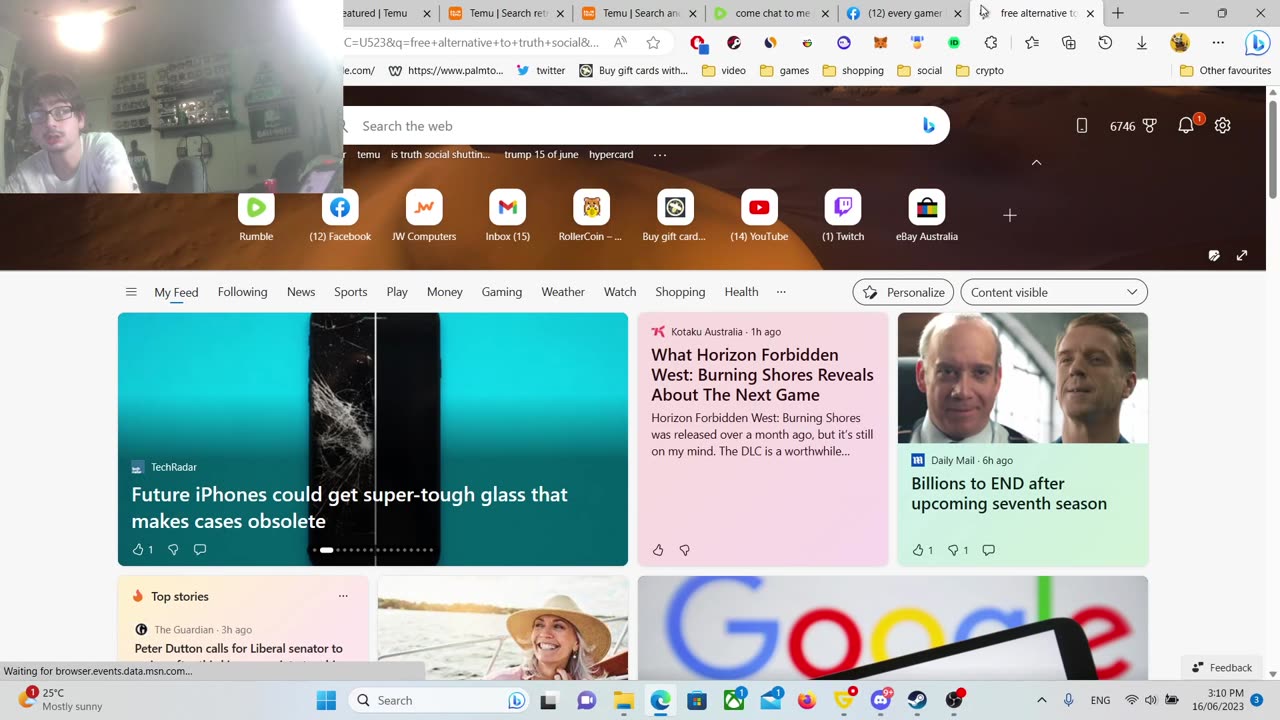This screenshot has height=720, width=1280.
Task: Open the Favorites toolbar icon
Action: point(1032,42)
